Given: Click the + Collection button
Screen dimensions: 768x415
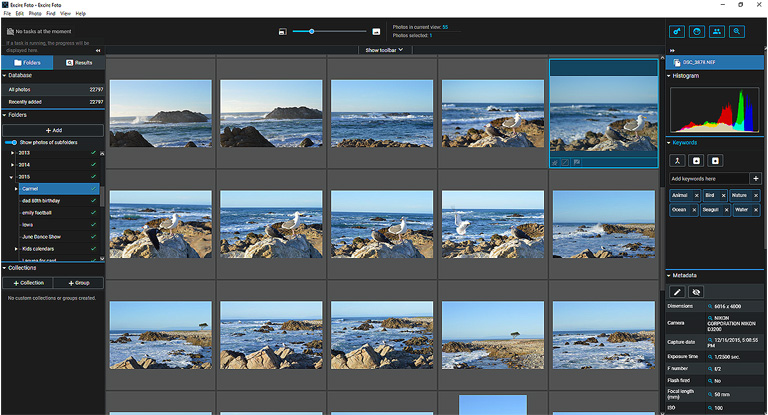Looking at the screenshot, I should pyautogui.click(x=28, y=283).
